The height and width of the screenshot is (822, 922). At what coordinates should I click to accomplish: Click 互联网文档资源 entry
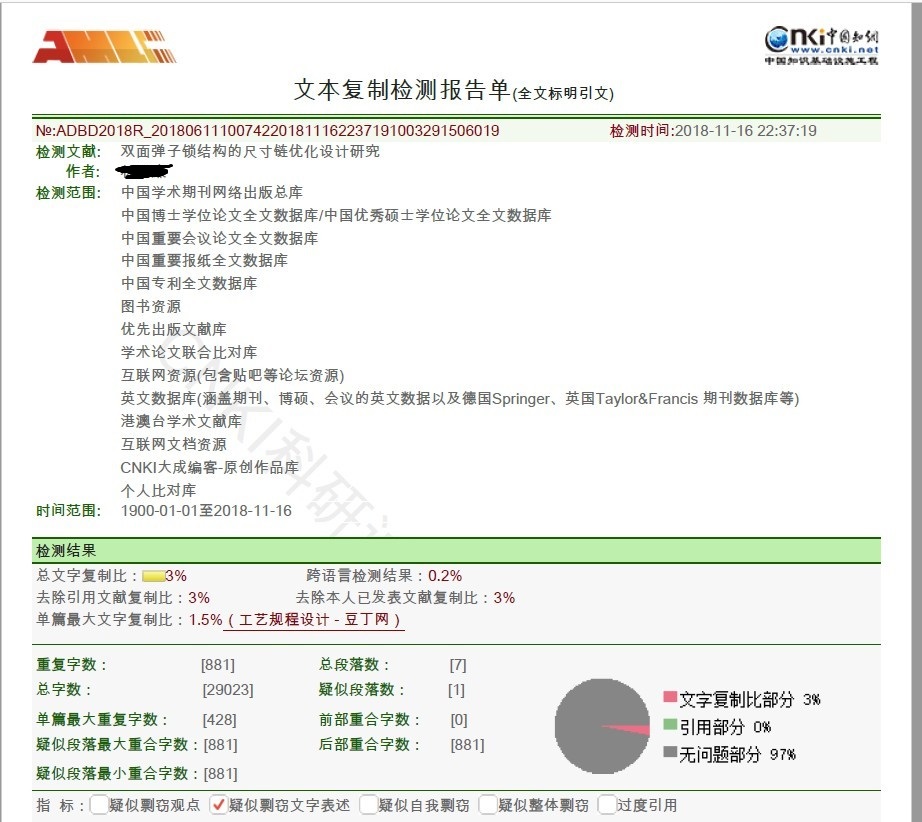(x=173, y=445)
